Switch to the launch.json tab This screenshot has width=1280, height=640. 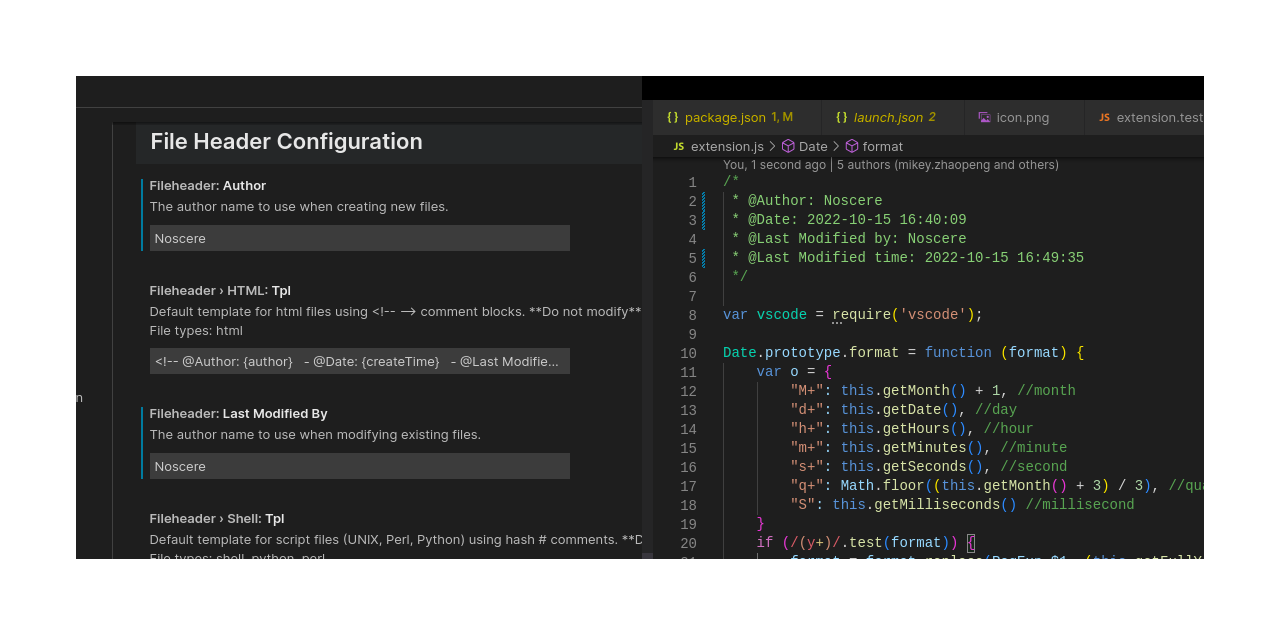point(885,117)
